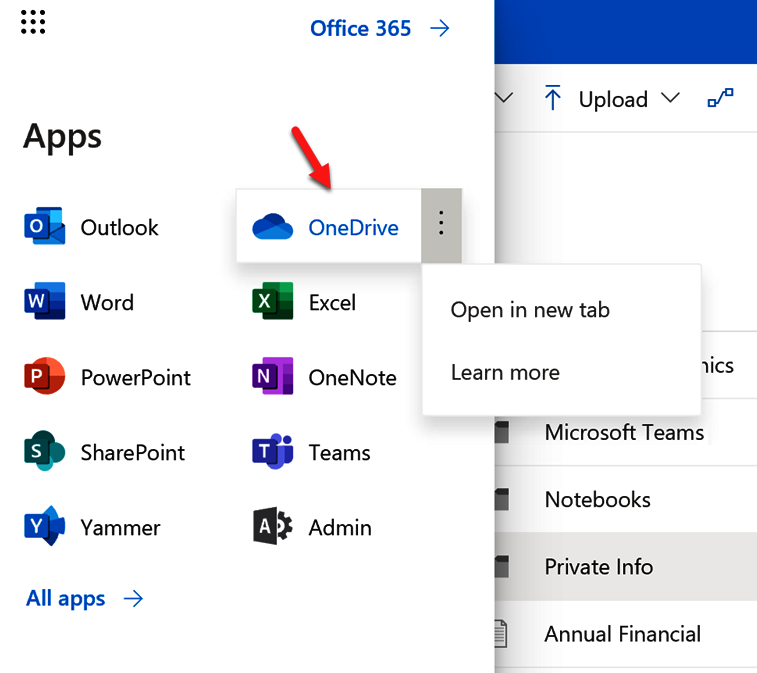Launch Word from its icon
Screen dimensions: 757x673
pos(44,301)
